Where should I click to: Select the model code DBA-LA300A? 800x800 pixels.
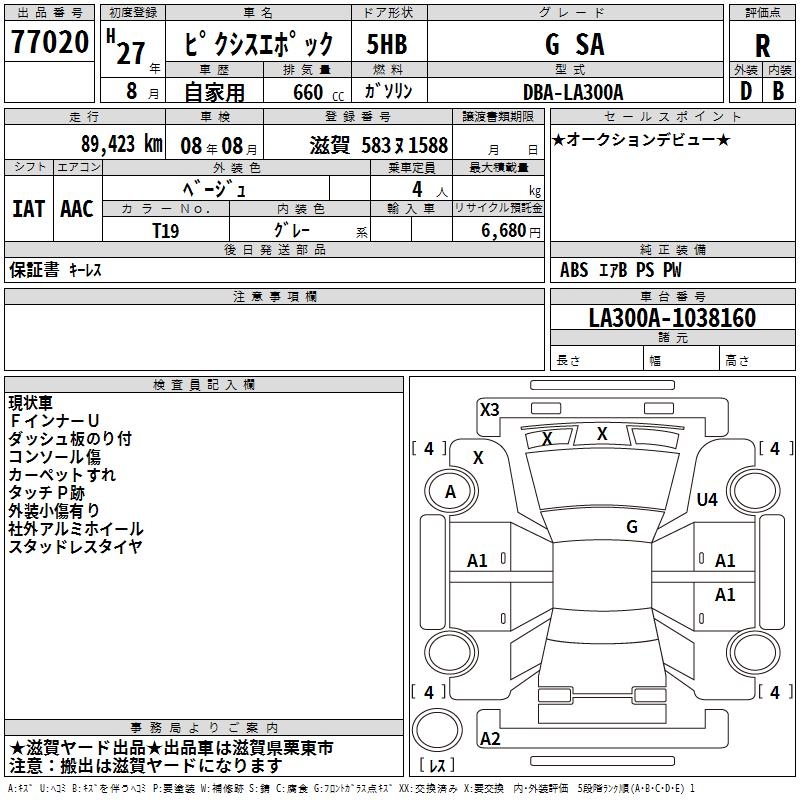(573, 92)
